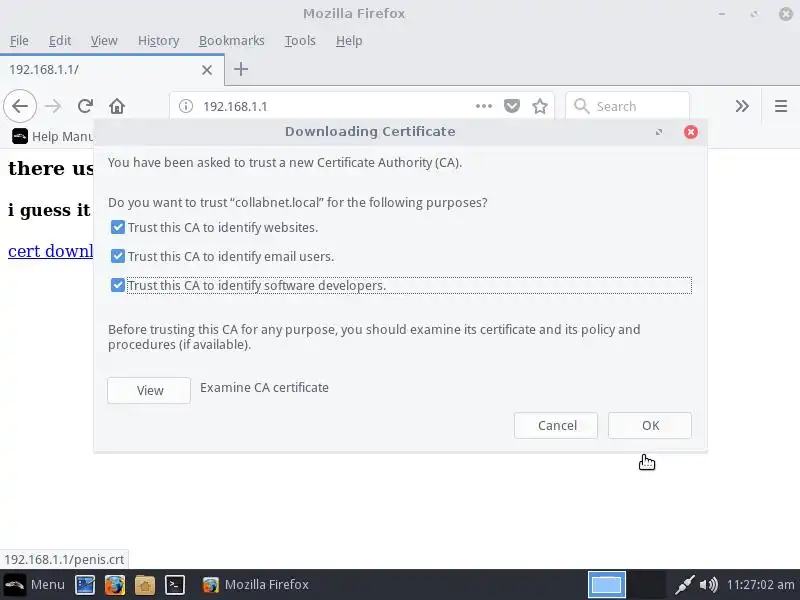The height and width of the screenshot is (600, 800).
Task: Open the taskbar Menu button
Action: click(34, 585)
